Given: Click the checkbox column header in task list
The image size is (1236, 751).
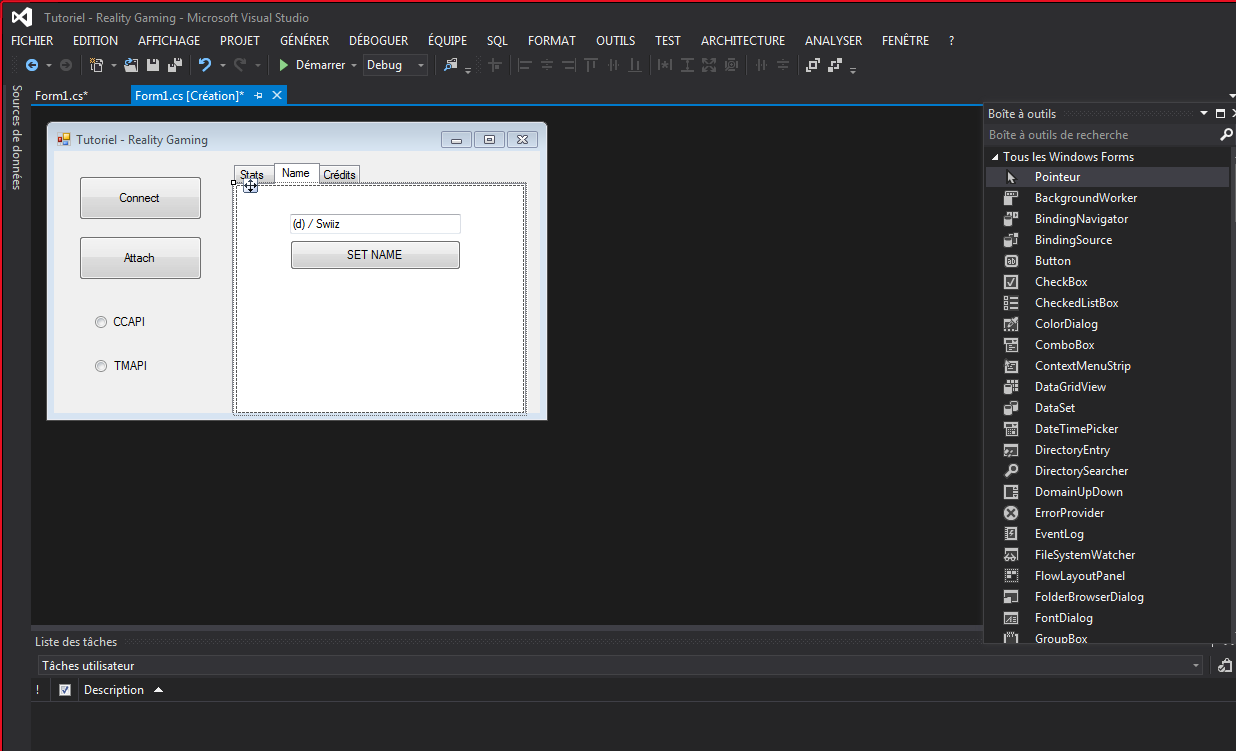Looking at the screenshot, I should (x=65, y=690).
